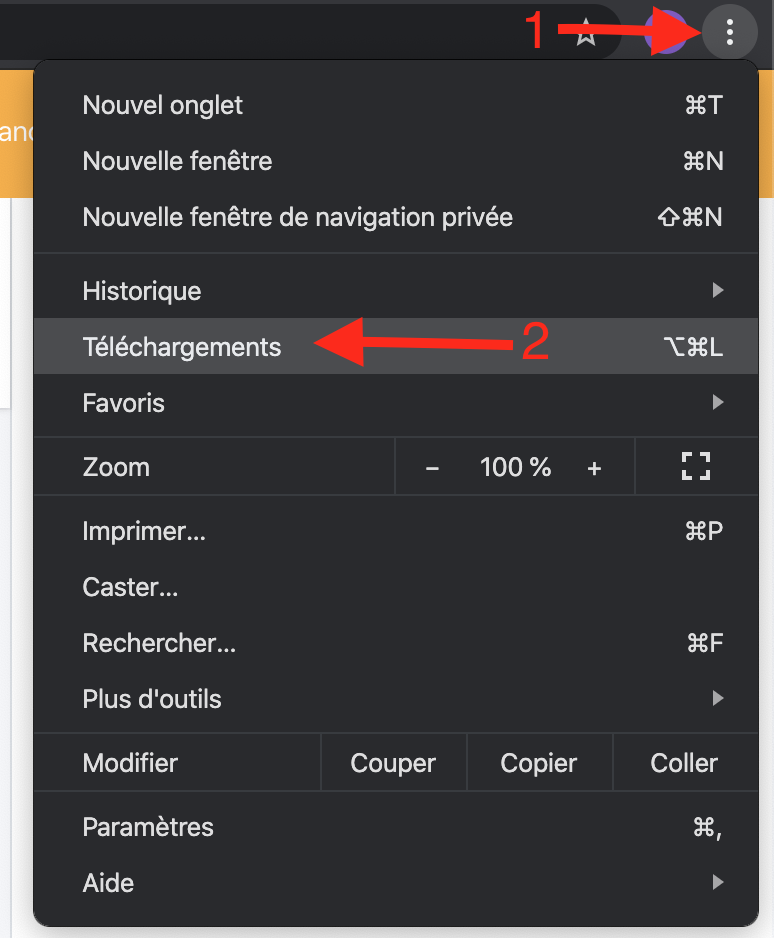Viewport: 774px width, 938px height.
Task: Select Imprimer… menu entry
Action: pos(144,531)
